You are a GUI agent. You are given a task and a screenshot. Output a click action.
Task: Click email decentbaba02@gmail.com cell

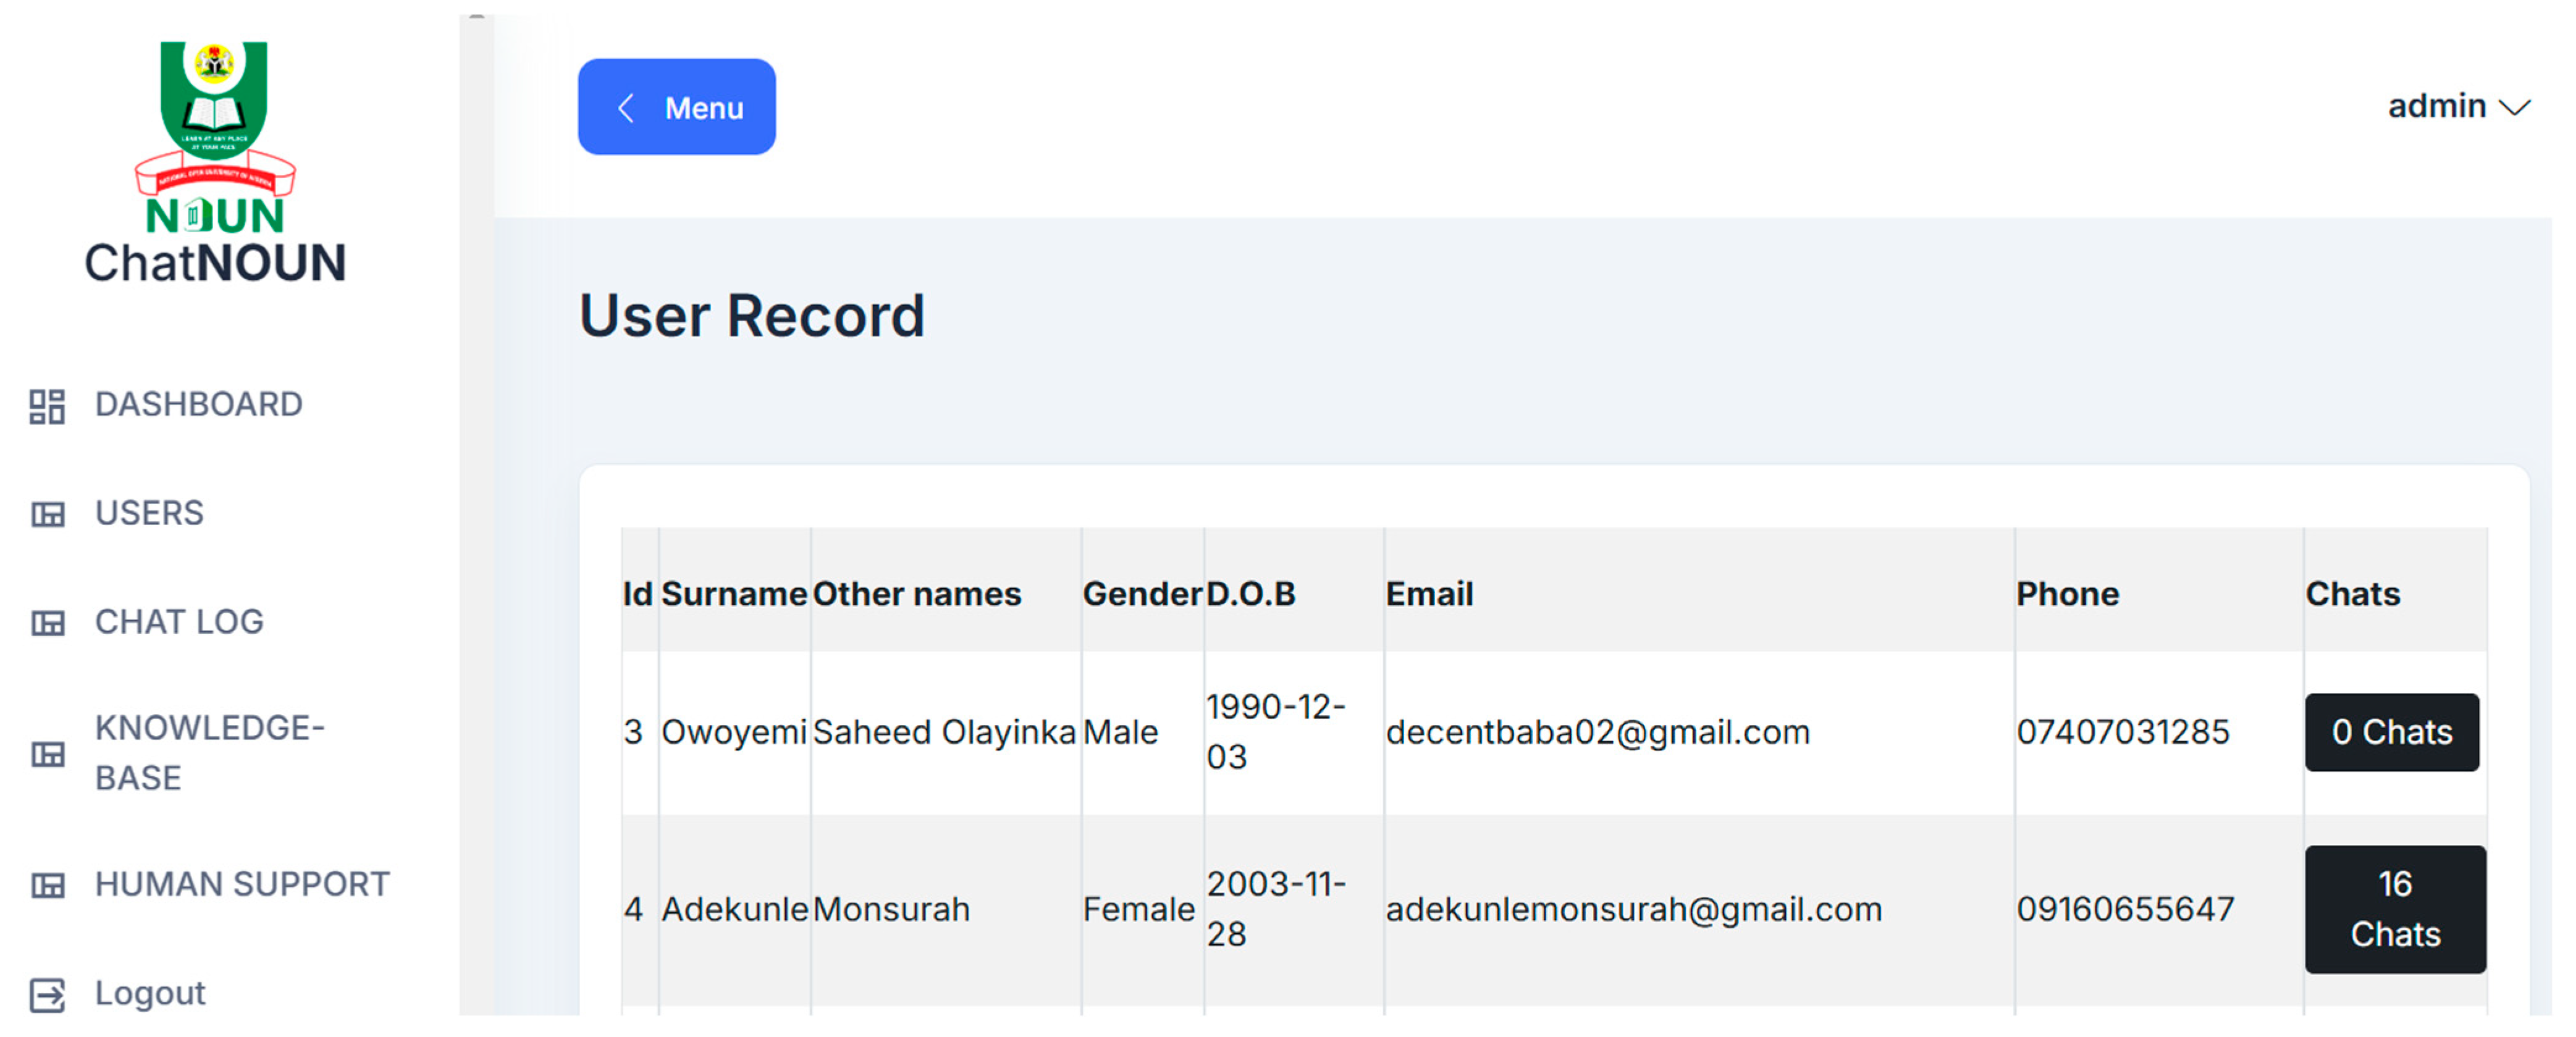[1597, 732]
